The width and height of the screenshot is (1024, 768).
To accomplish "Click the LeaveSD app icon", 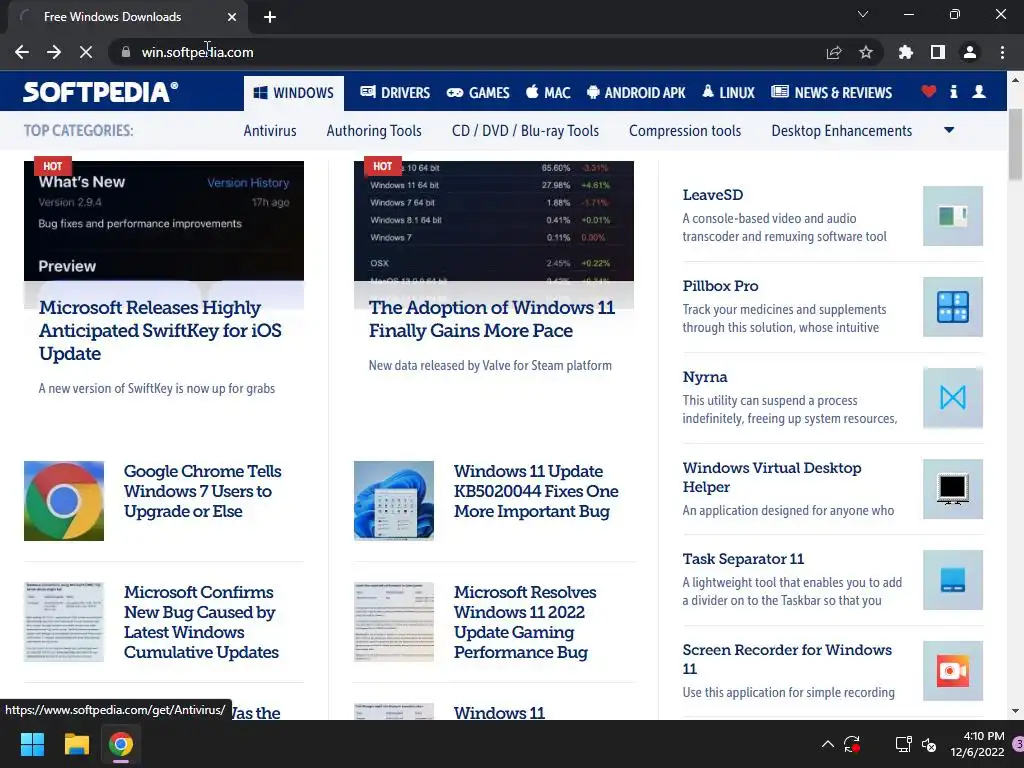I will click(x=953, y=216).
